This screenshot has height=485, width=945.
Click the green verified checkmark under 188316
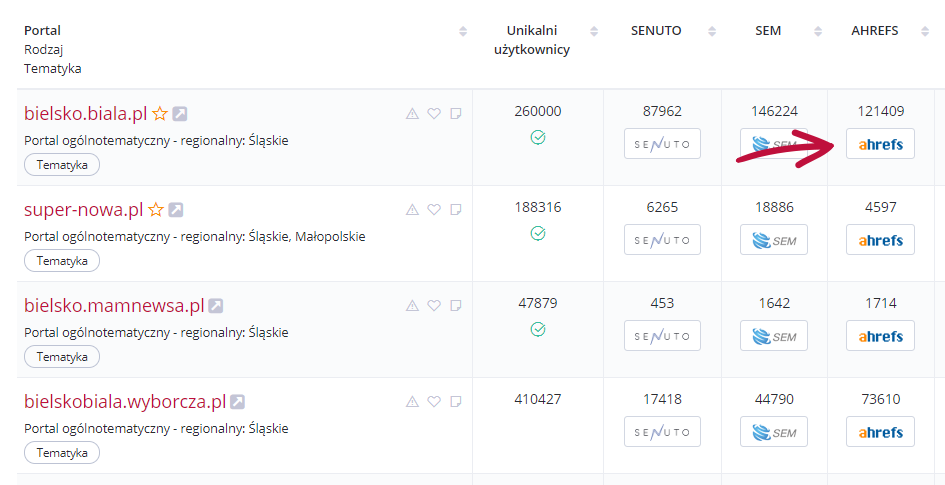click(538, 233)
